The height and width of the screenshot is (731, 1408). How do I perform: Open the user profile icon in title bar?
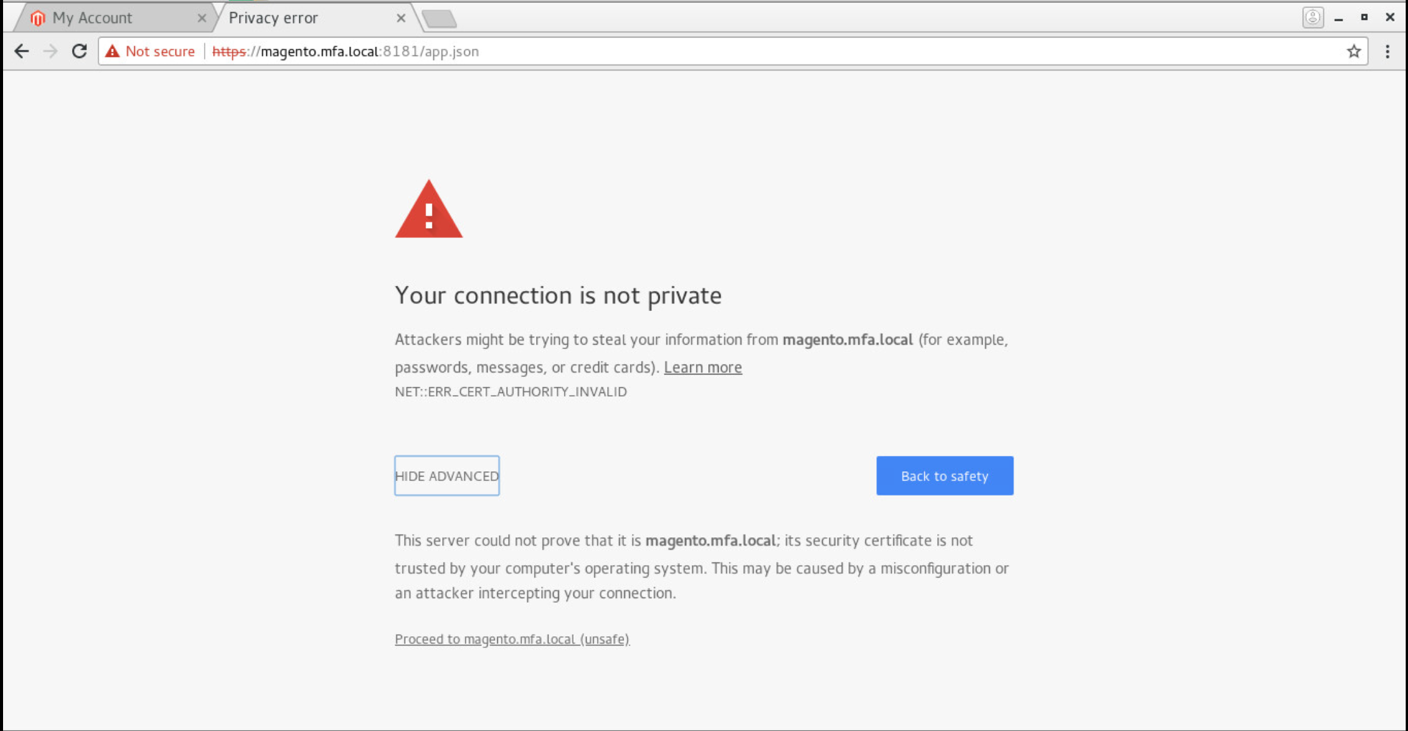coord(1313,17)
